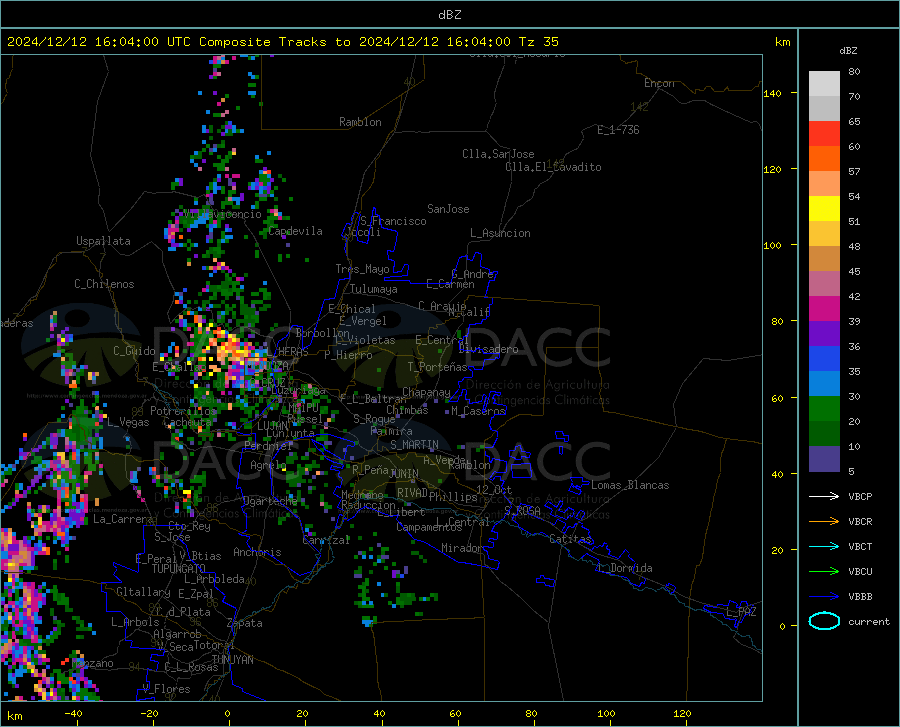Click the Ramblon label near map top

360,122
